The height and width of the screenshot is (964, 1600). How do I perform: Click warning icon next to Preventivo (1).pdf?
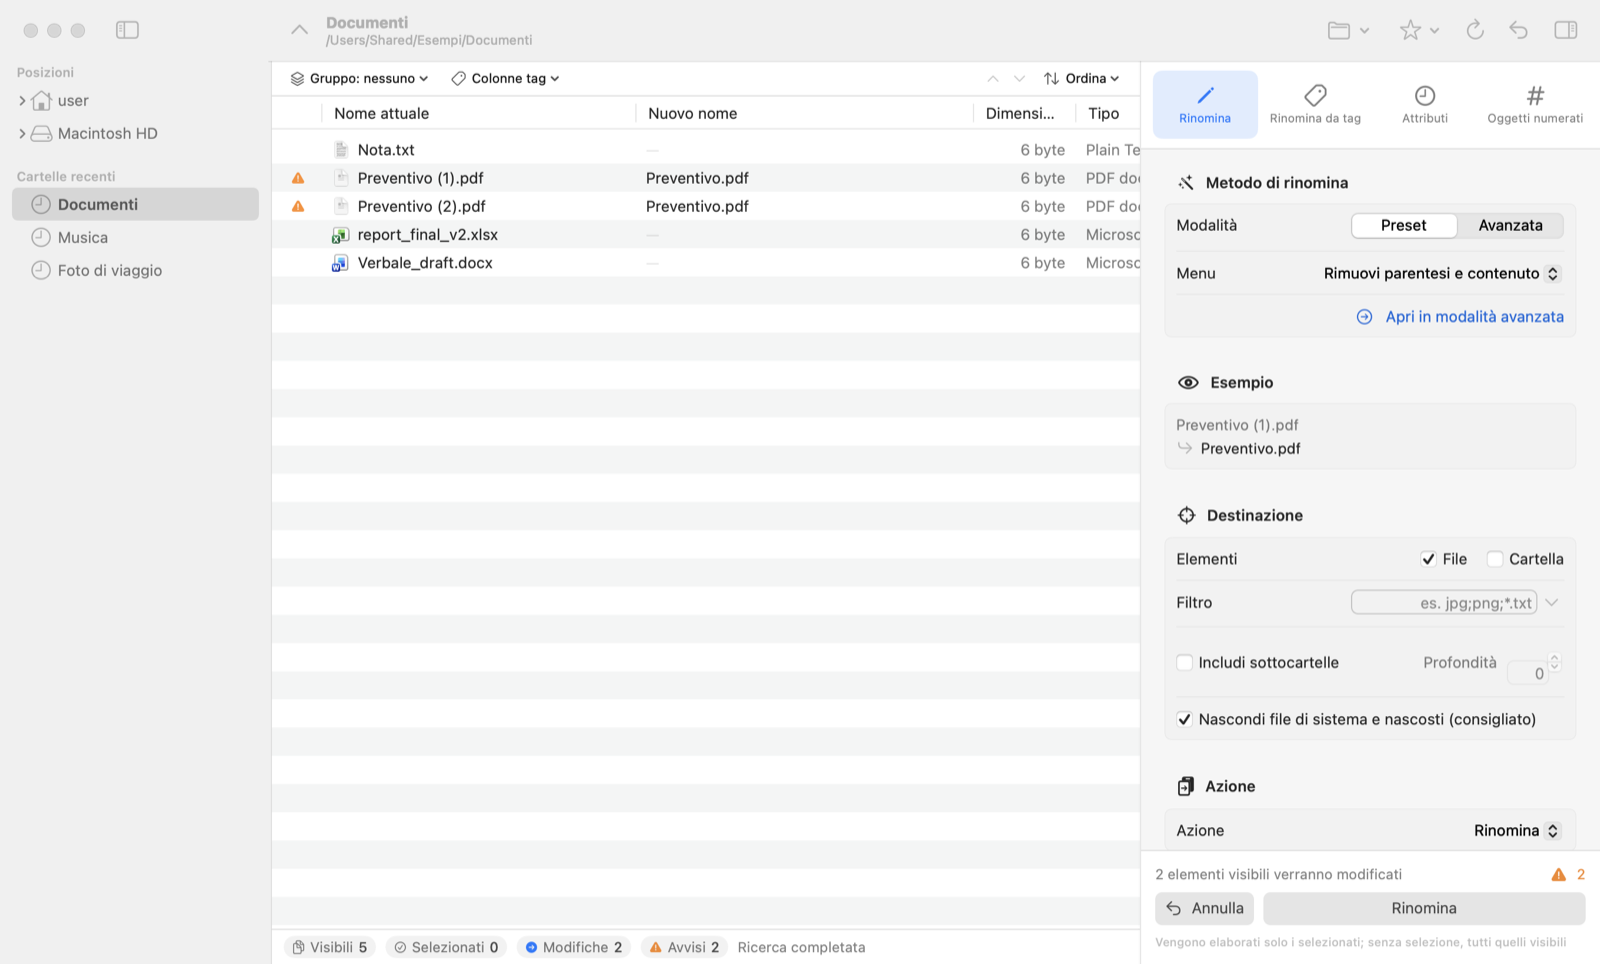coord(298,178)
